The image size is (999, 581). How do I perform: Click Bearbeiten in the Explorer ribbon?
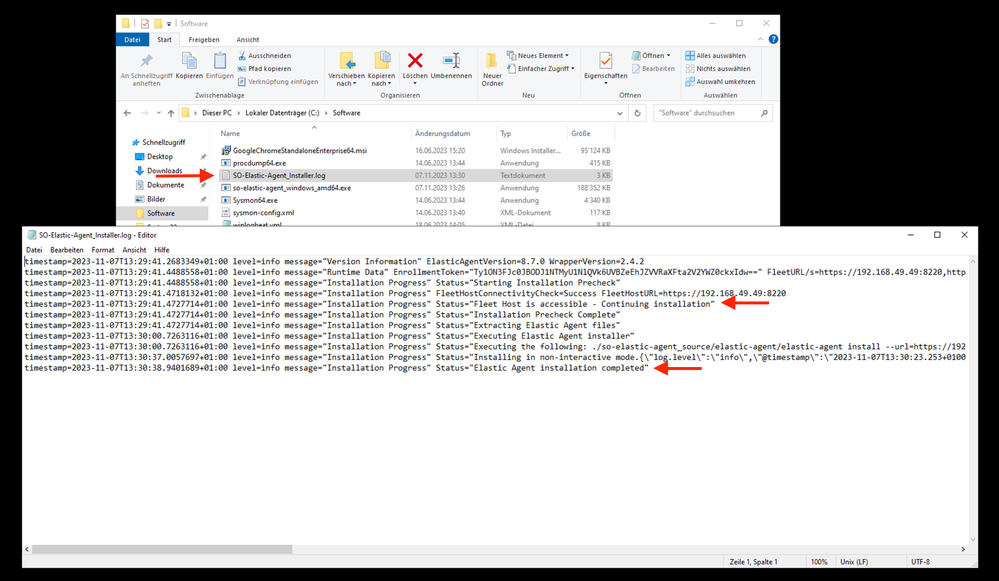(653, 69)
